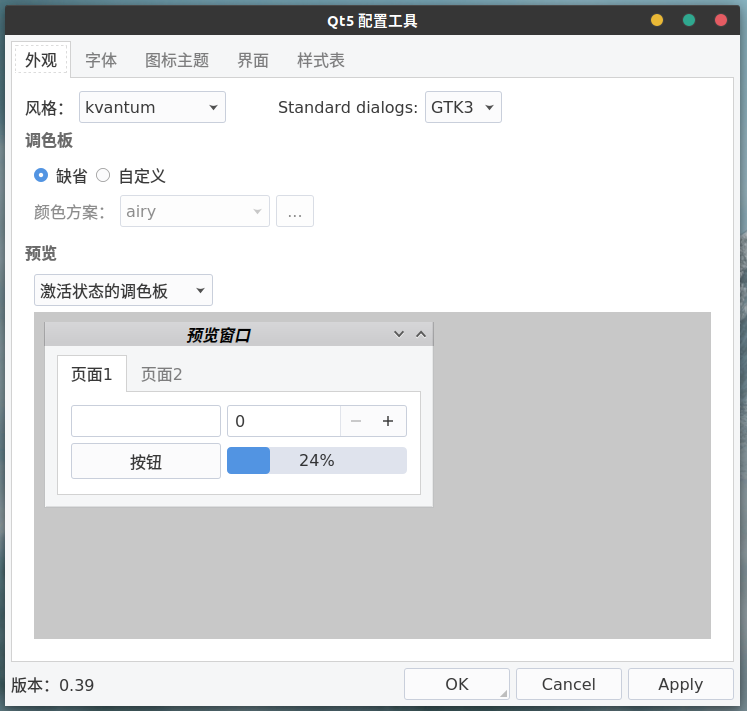Click the ... color scheme browse button
This screenshot has width=747, height=711.
[x=295, y=211]
